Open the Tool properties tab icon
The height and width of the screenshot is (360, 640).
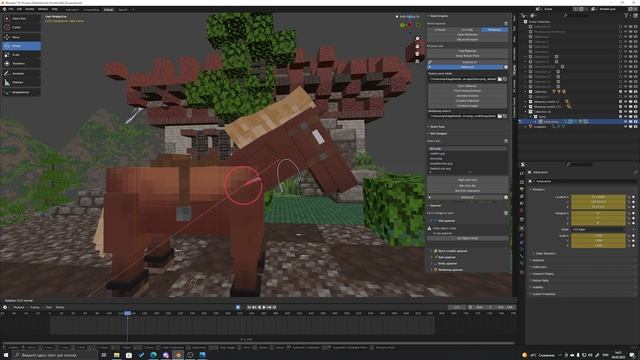coord(522,173)
